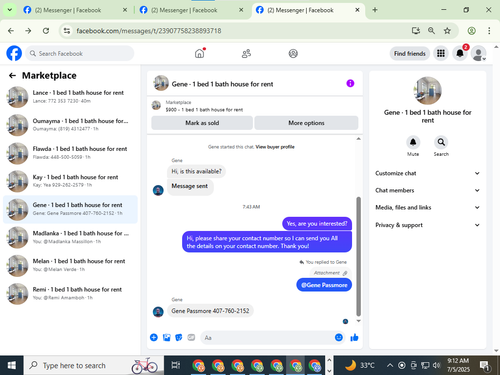
Task: Open Oumayma's house for rent conversation
Action: pos(70,125)
